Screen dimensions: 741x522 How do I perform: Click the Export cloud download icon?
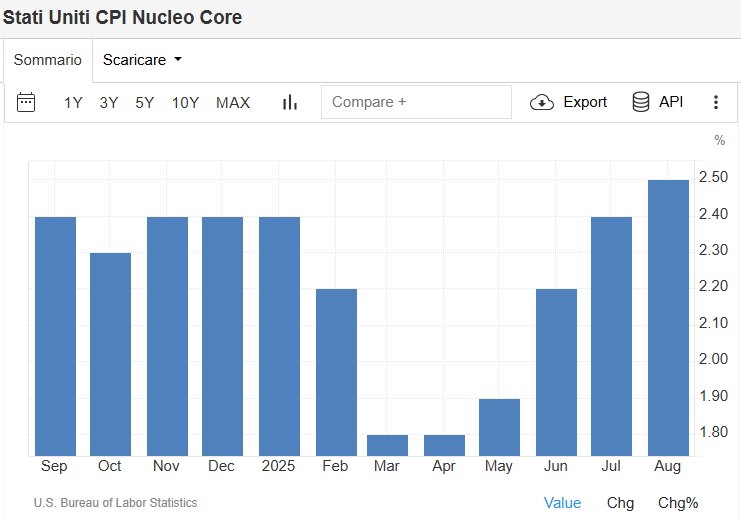click(x=542, y=102)
